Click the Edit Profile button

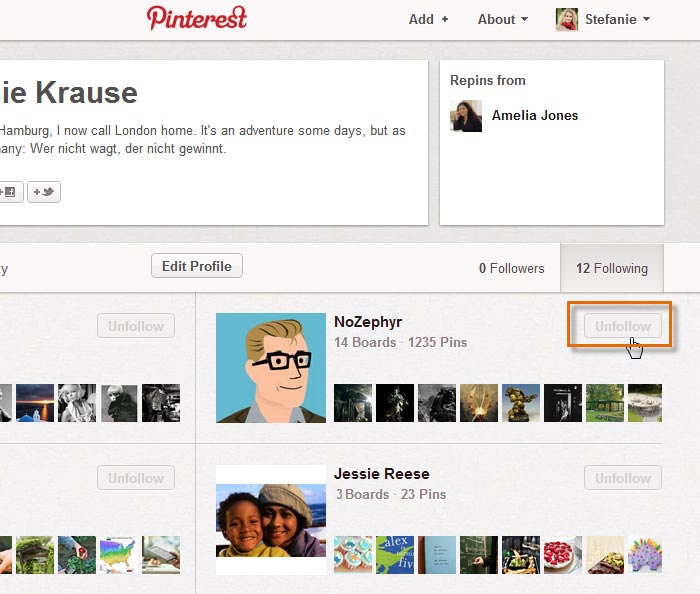tap(197, 266)
